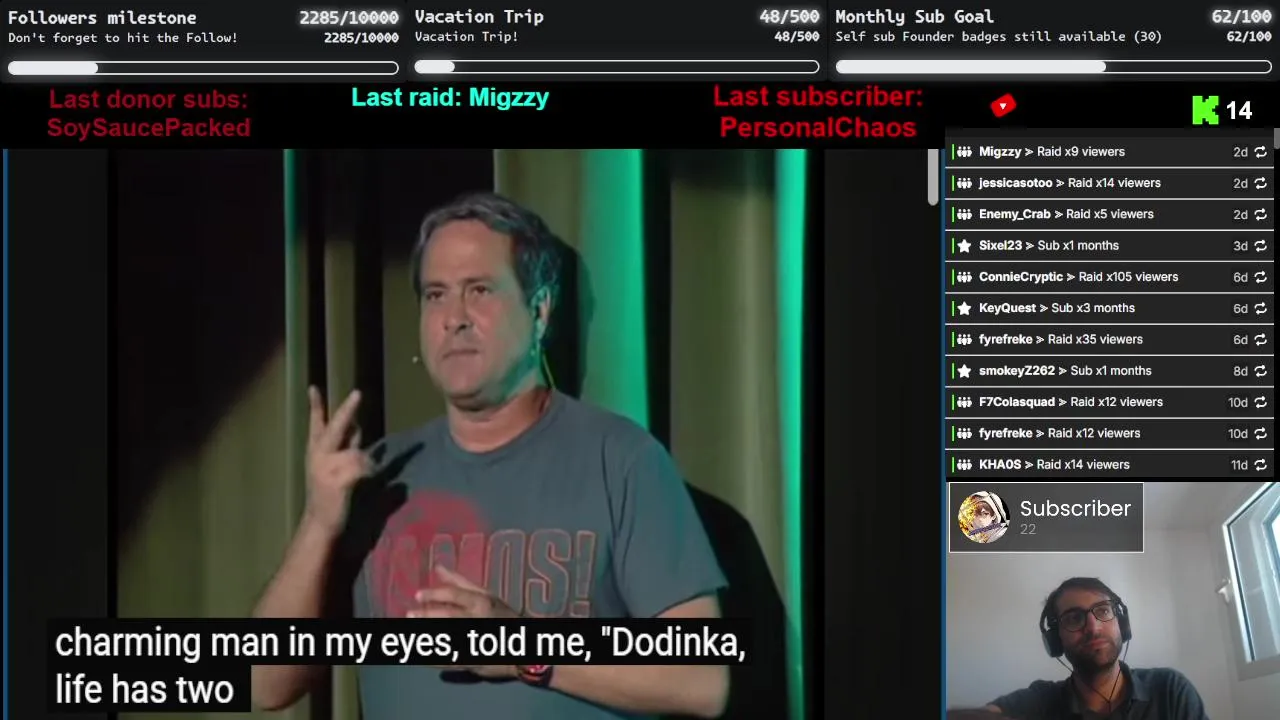Click the activity feed scrollbar
Image resolution: width=1280 pixels, height=720 pixels.
coord(1275,138)
